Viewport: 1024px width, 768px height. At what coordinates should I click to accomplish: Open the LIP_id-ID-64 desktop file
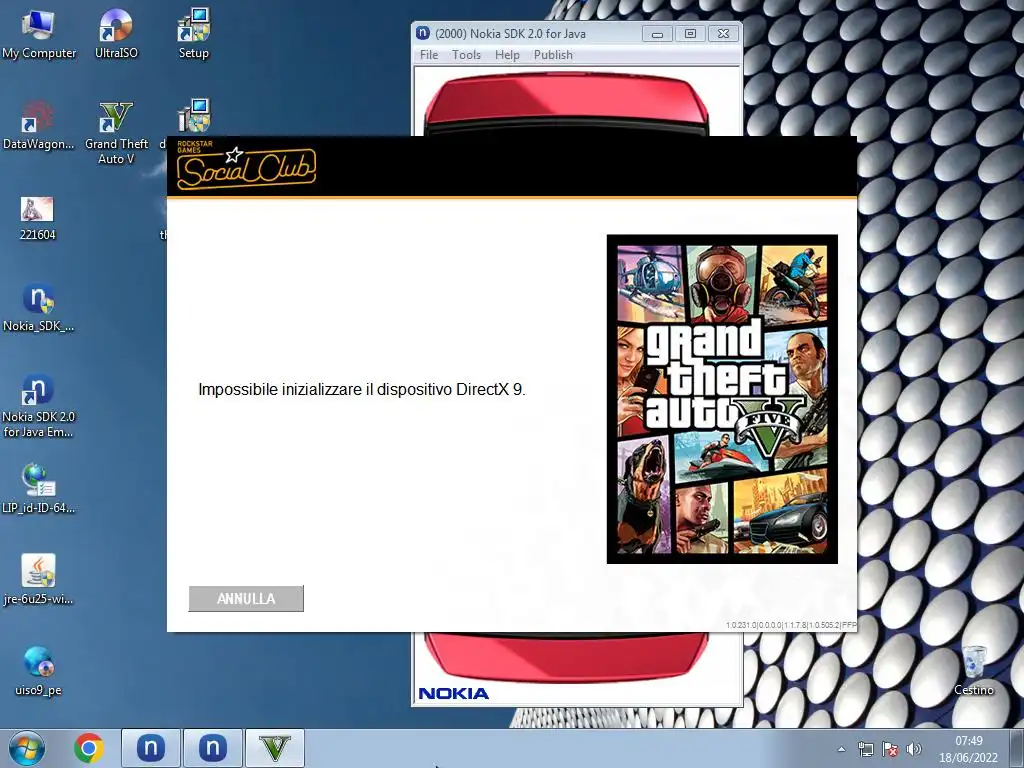(38, 489)
